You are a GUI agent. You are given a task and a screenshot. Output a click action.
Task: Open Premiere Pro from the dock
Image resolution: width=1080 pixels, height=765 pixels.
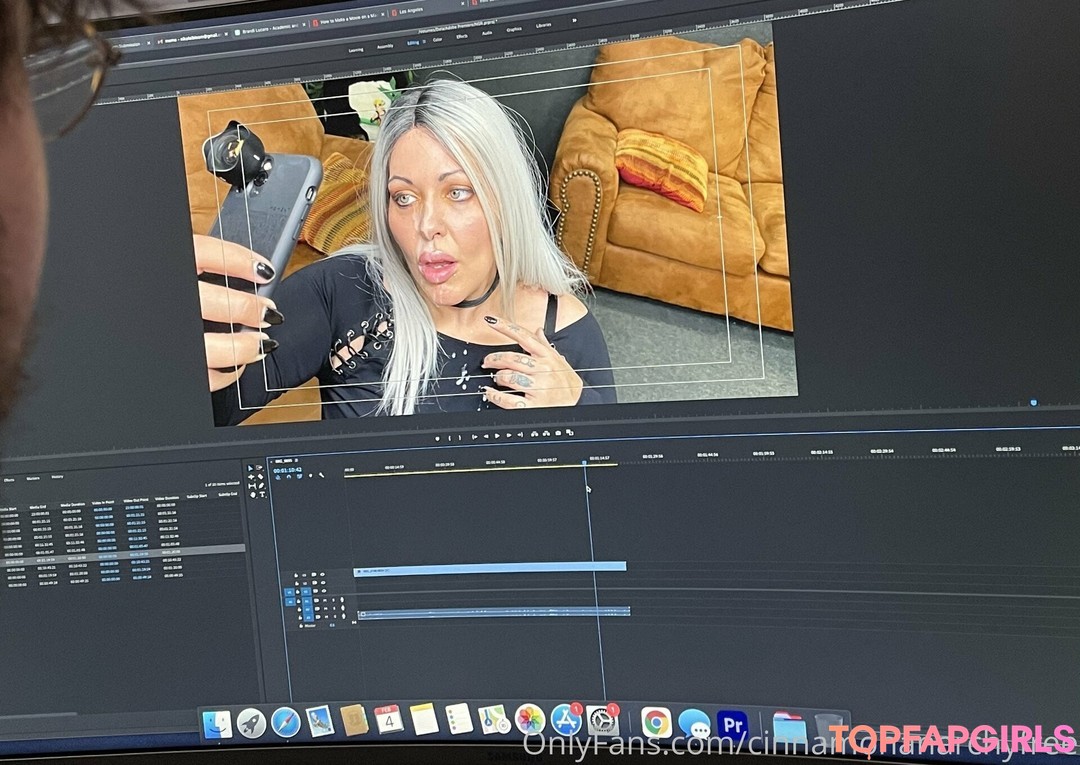pos(732,724)
